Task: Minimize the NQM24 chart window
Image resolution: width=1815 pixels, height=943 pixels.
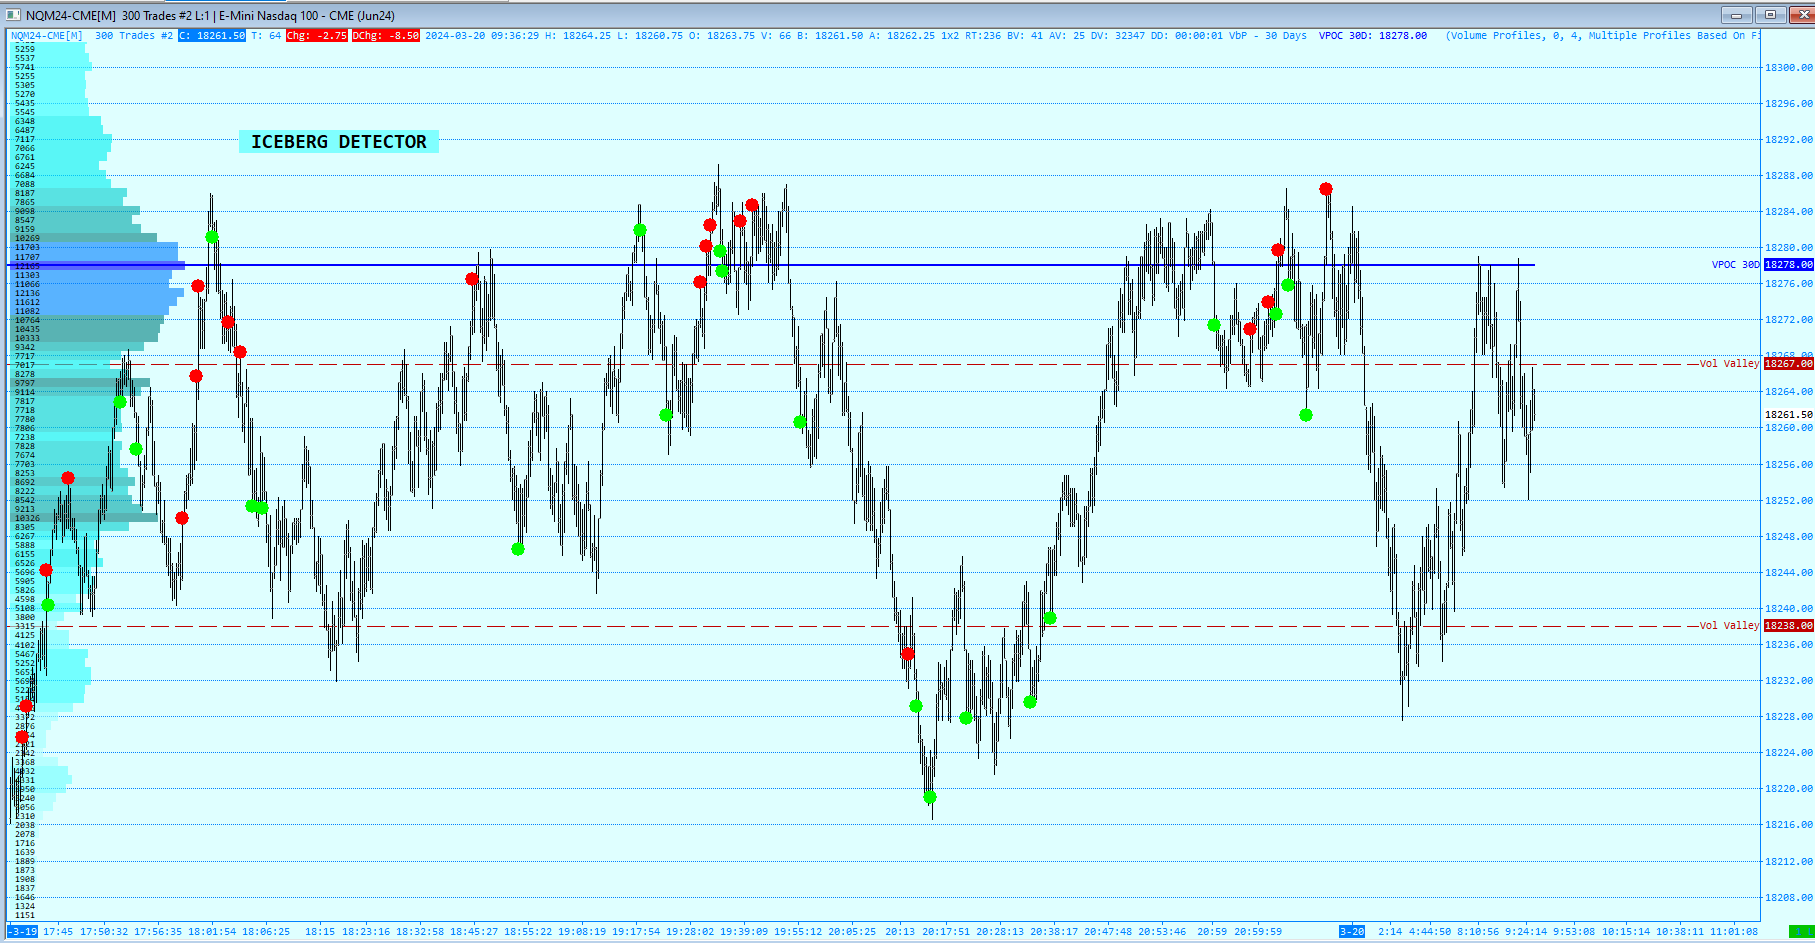Action: click(1736, 15)
